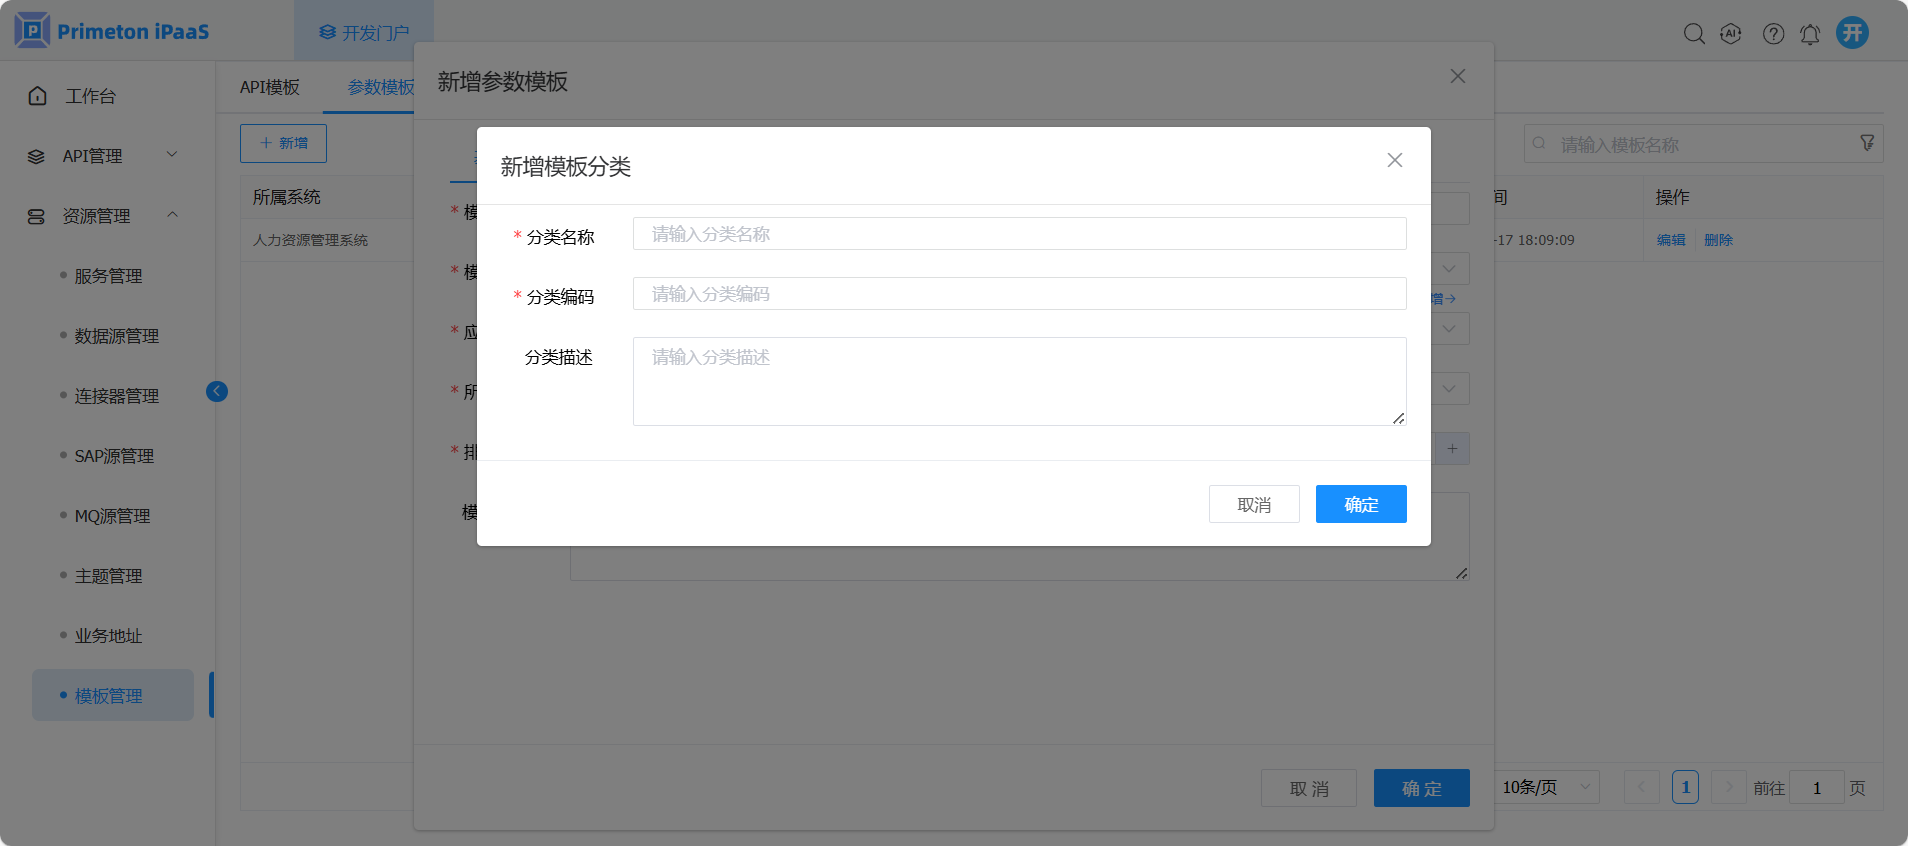Open the 开发门户 tab
This screenshot has height=846, width=1908.
pyautogui.click(x=364, y=33)
